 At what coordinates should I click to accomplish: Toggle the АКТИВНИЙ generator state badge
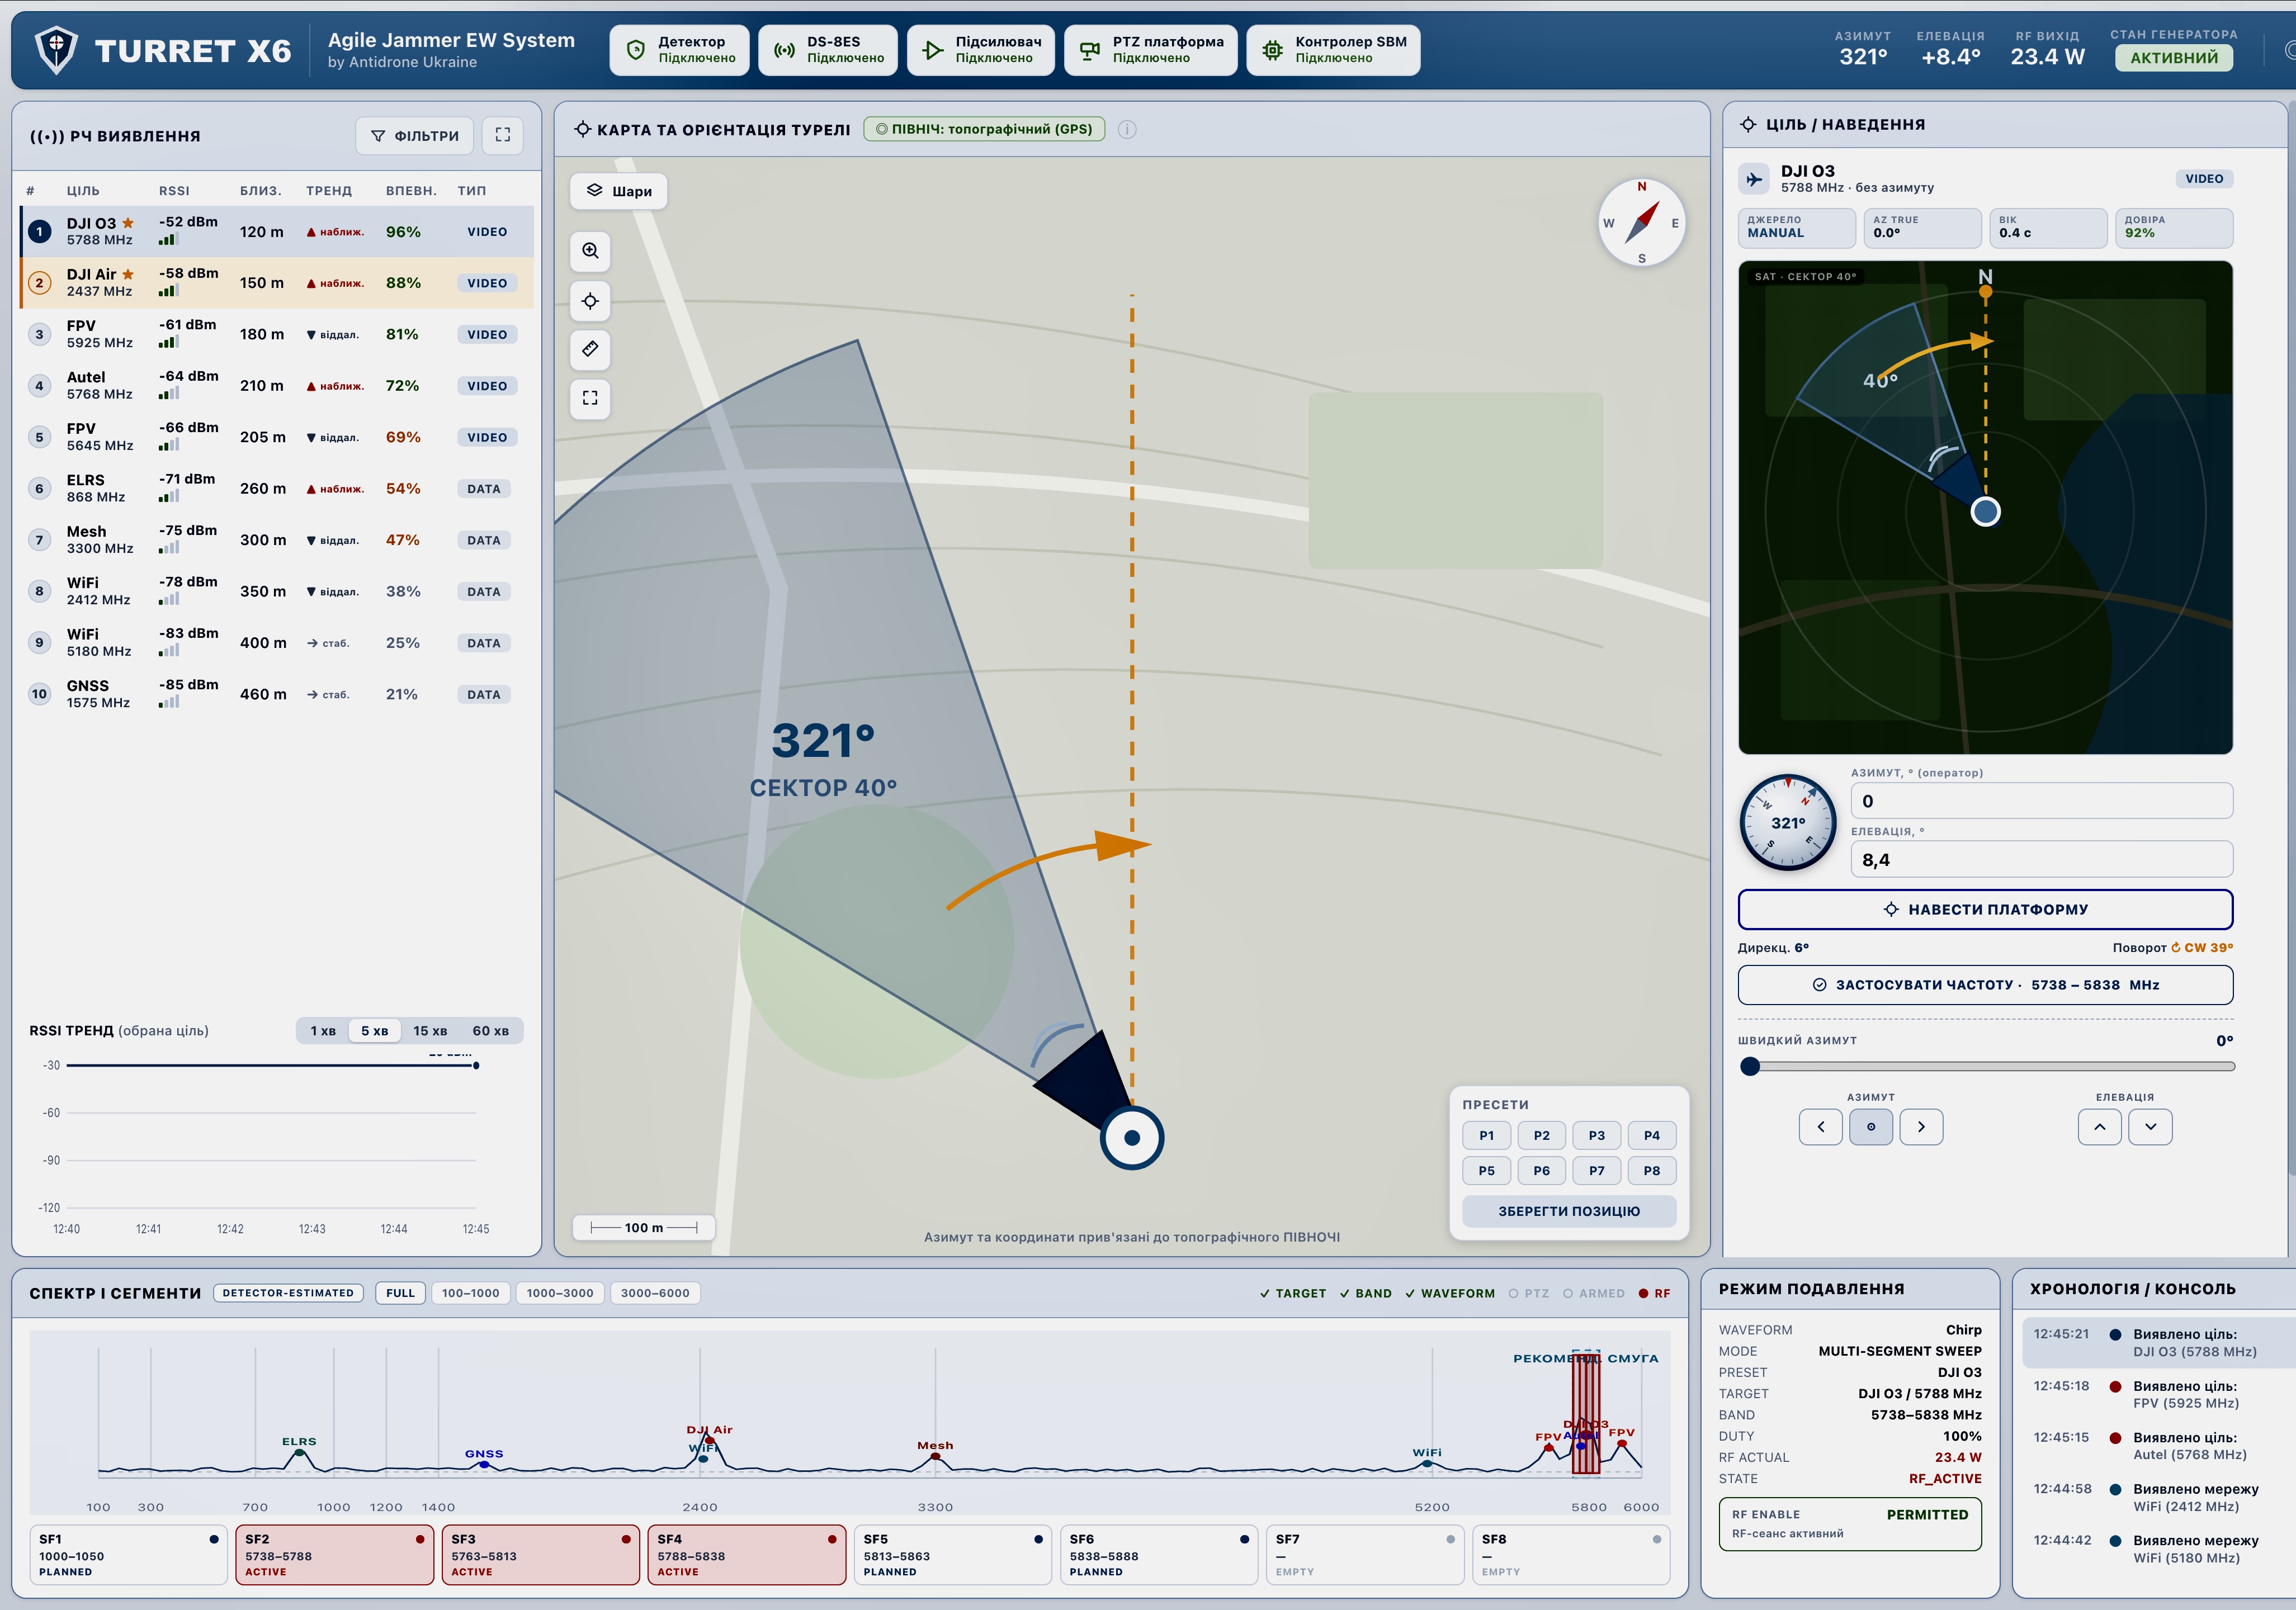2174,58
